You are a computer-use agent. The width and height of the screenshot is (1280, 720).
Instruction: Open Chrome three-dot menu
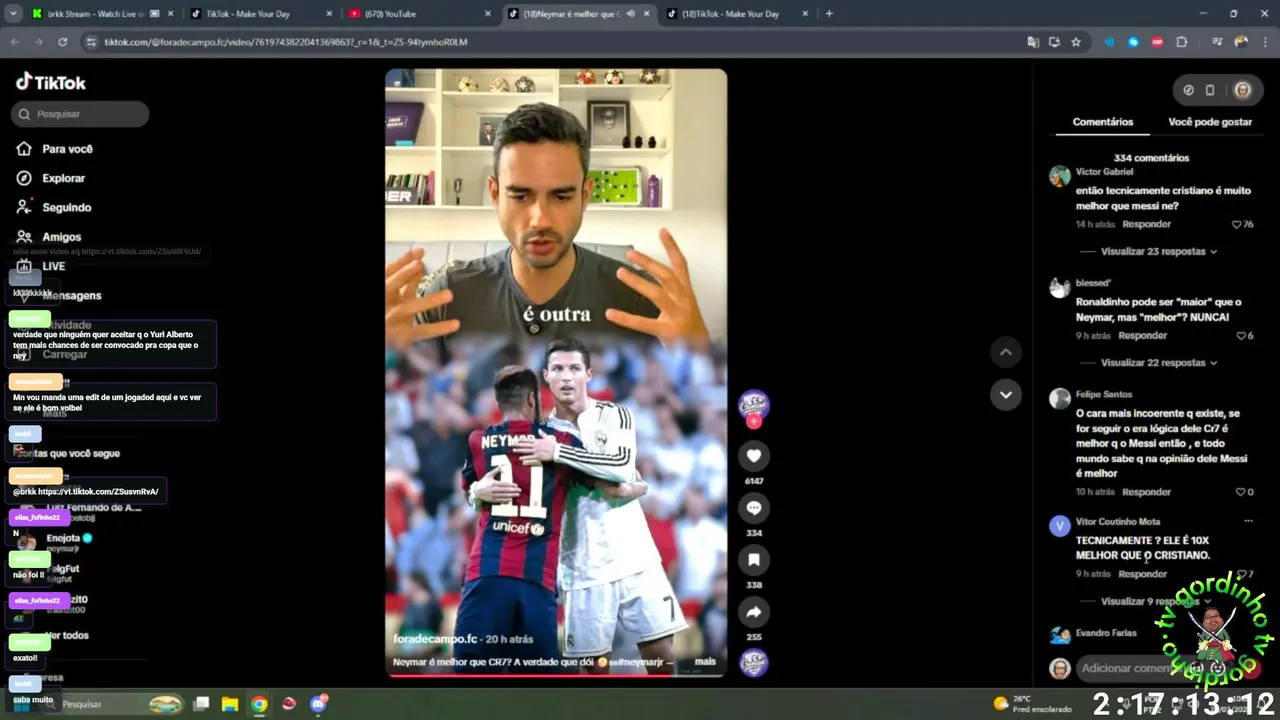click(x=1265, y=42)
